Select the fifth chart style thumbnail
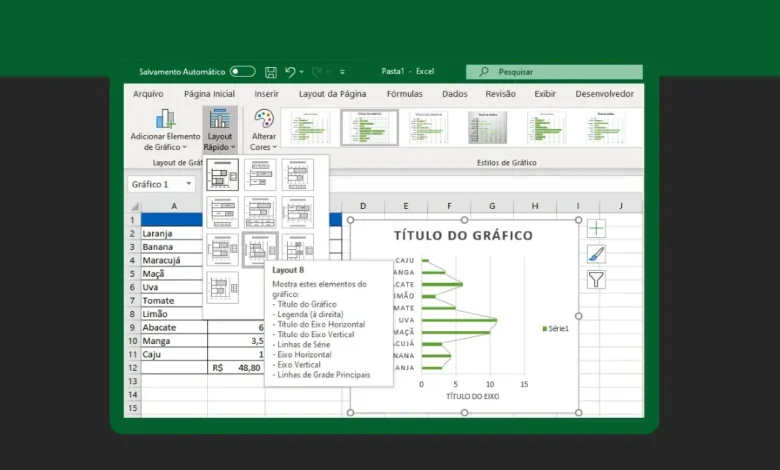Image resolution: width=780 pixels, height=470 pixels. [547, 128]
